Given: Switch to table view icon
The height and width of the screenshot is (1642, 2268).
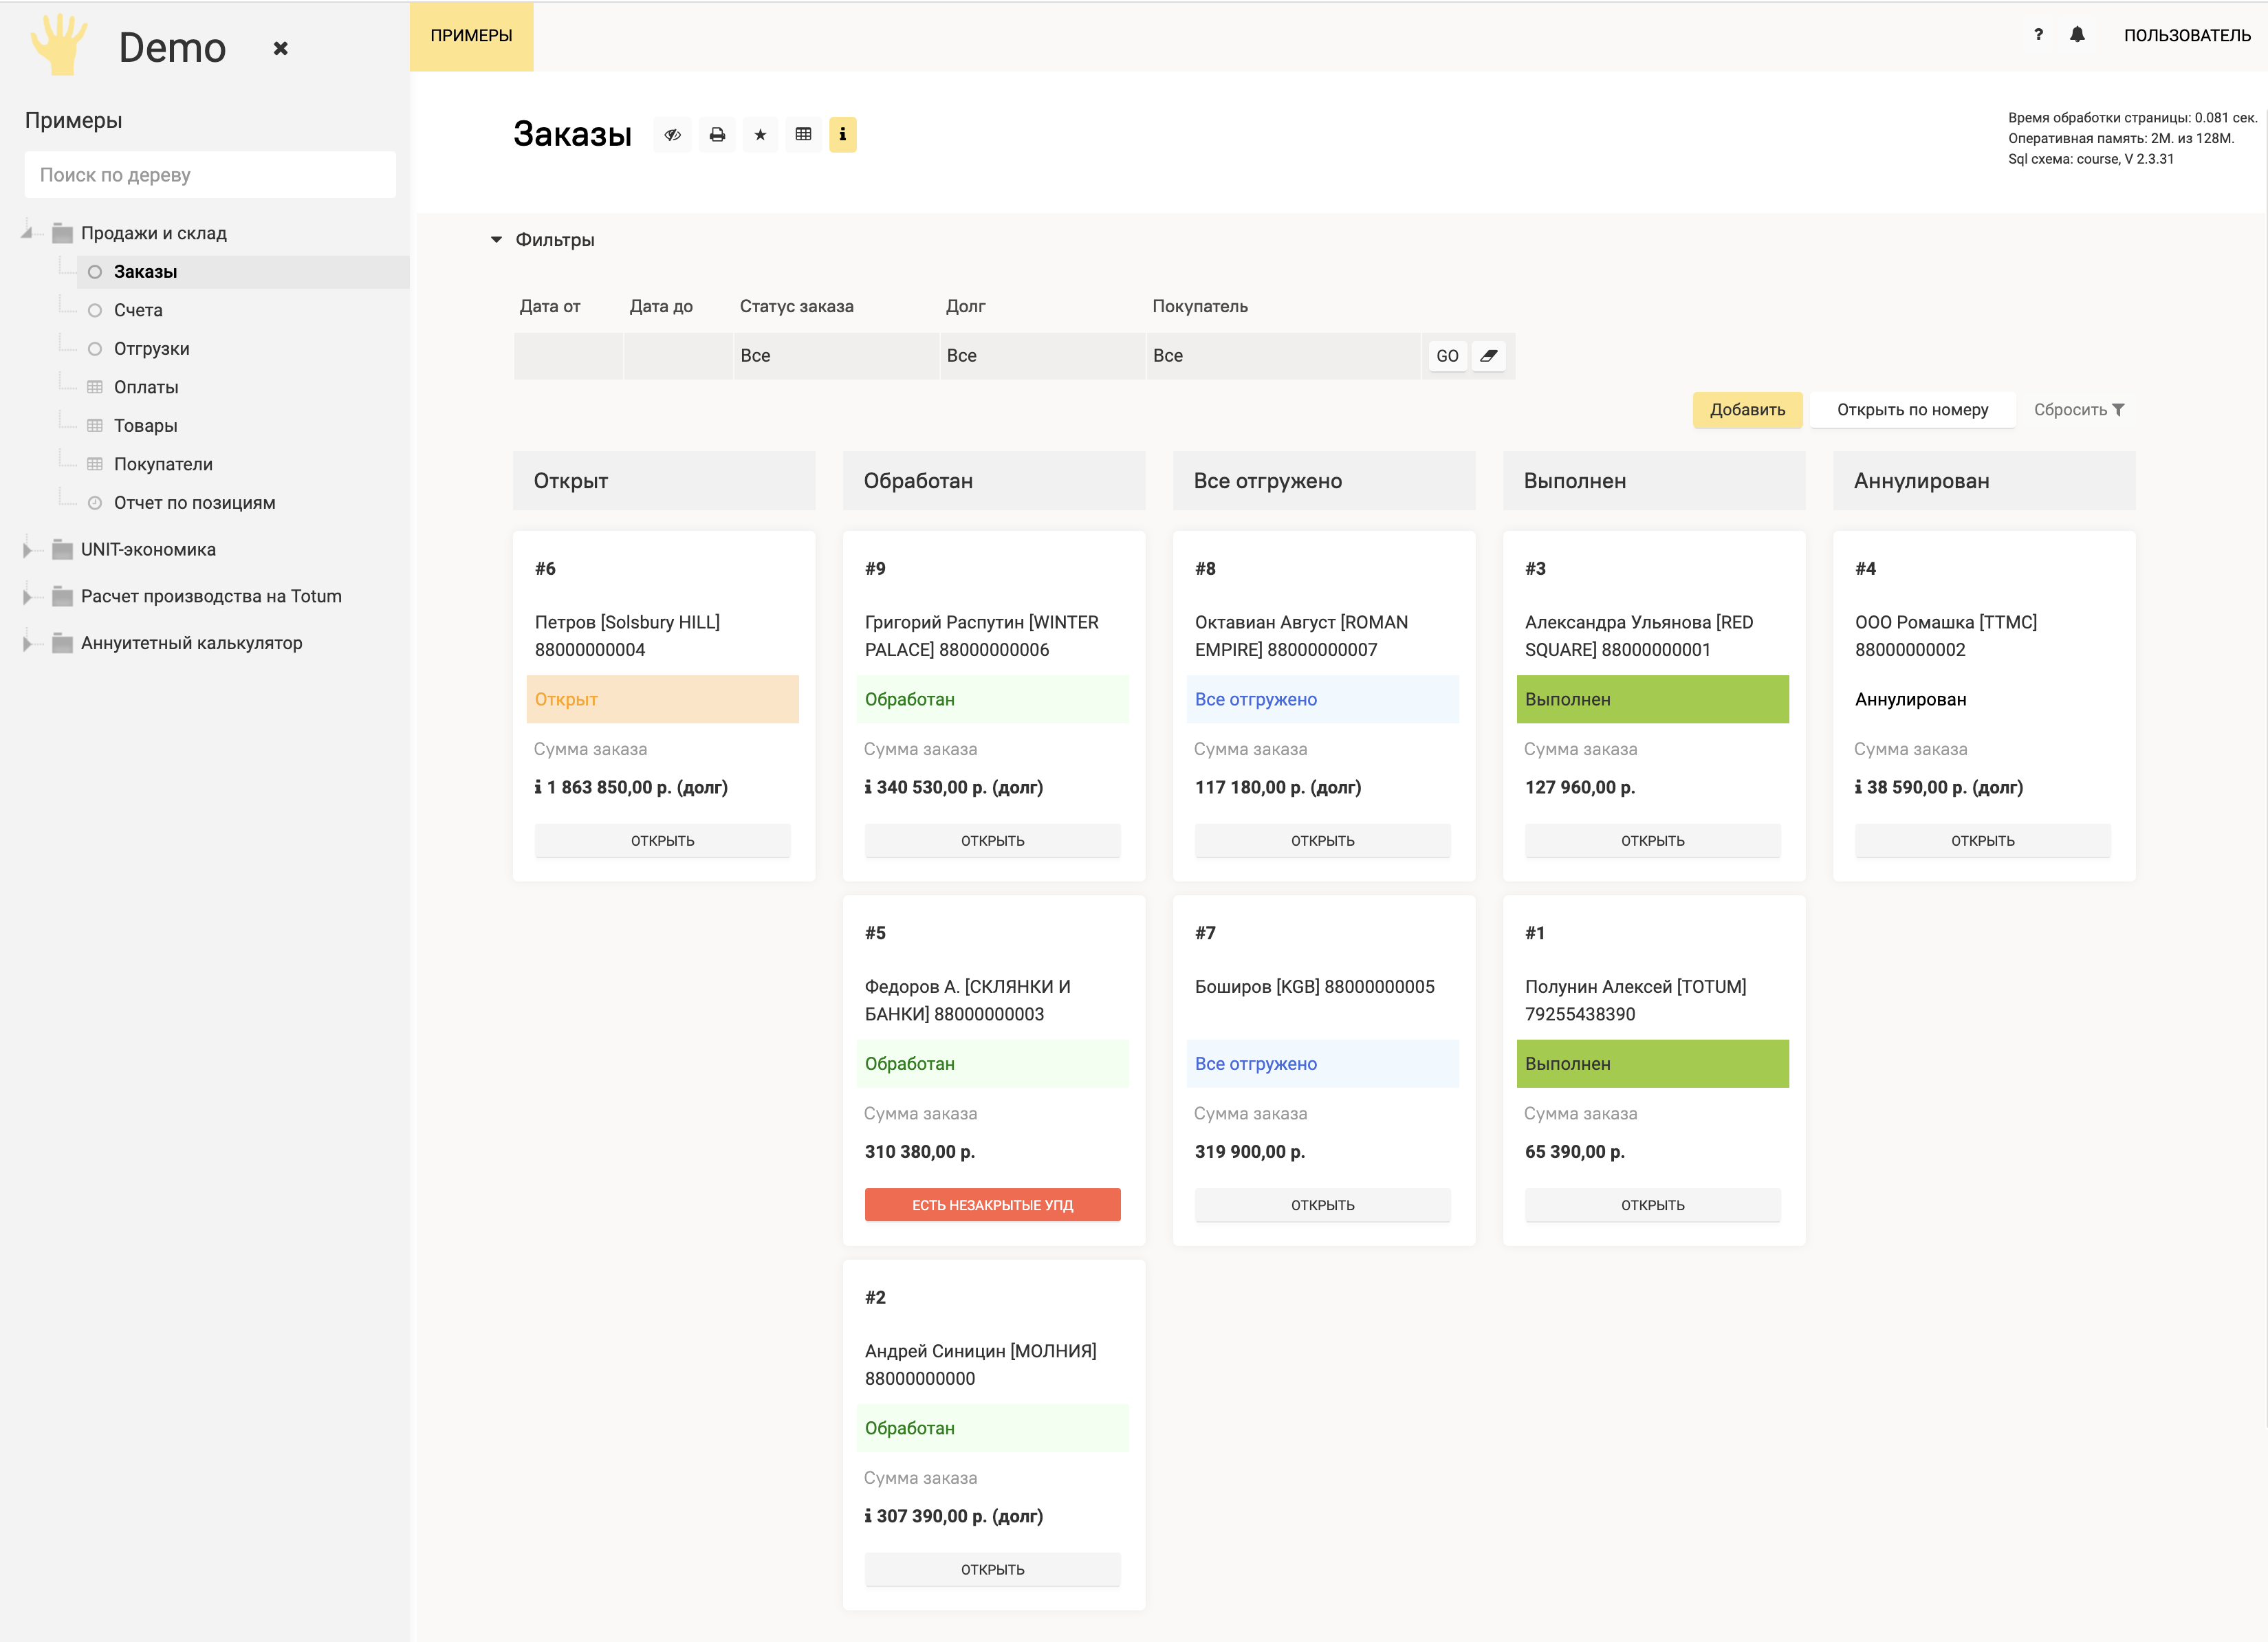Looking at the screenshot, I should [x=803, y=134].
